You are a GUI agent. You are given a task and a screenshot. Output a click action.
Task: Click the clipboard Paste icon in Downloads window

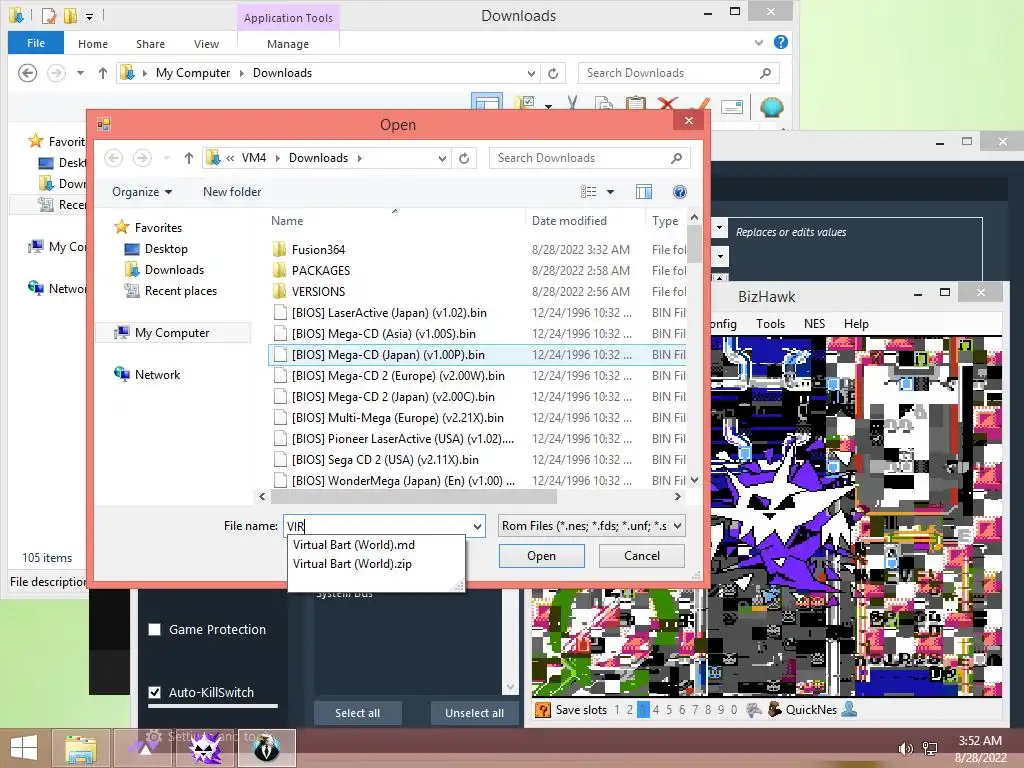(635, 104)
